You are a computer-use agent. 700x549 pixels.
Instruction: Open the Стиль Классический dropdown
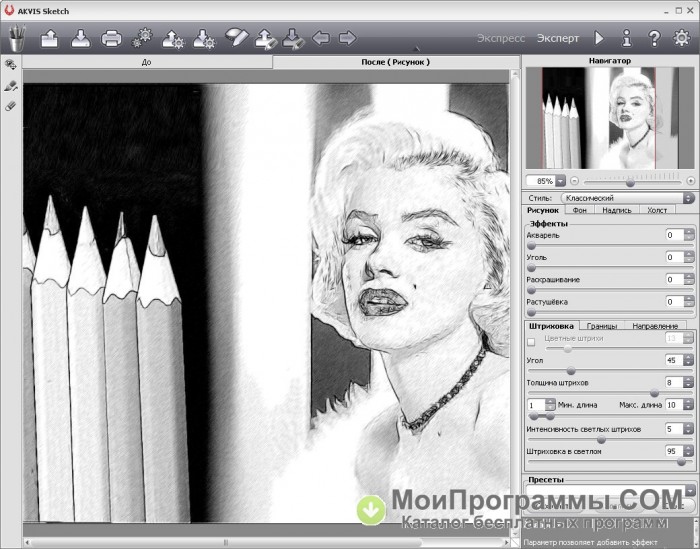pos(627,198)
